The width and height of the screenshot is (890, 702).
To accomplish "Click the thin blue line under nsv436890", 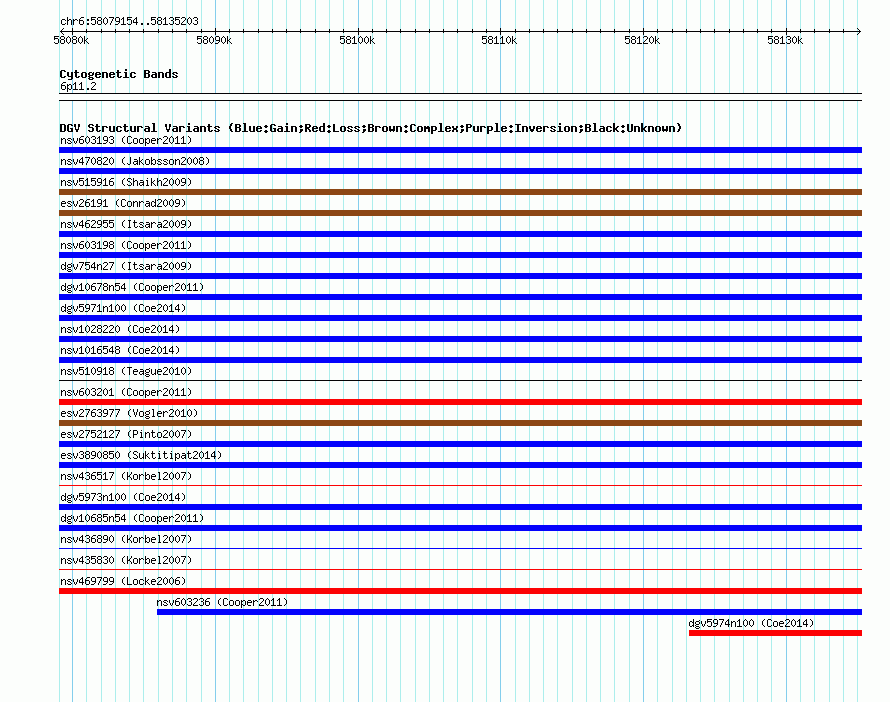I will [460, 548].
